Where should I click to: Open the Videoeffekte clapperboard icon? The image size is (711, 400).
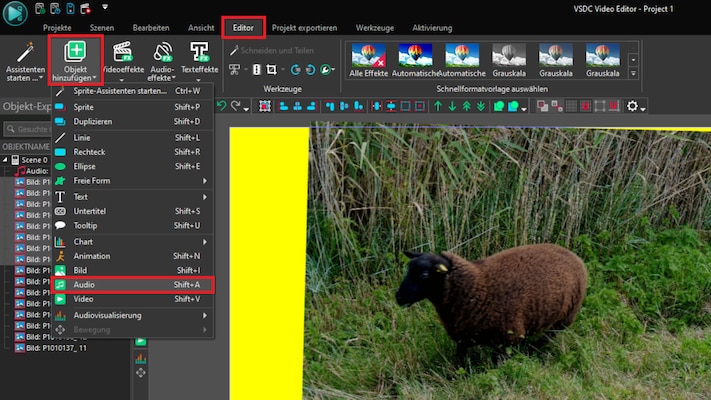click(123, 53)
